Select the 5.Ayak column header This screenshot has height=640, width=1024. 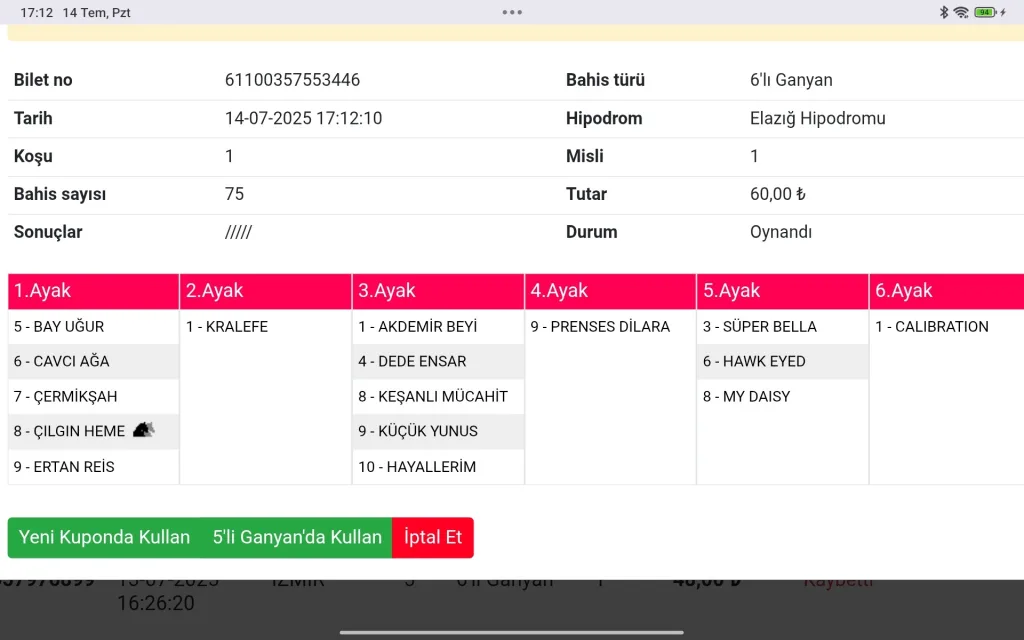coord(782,291)
